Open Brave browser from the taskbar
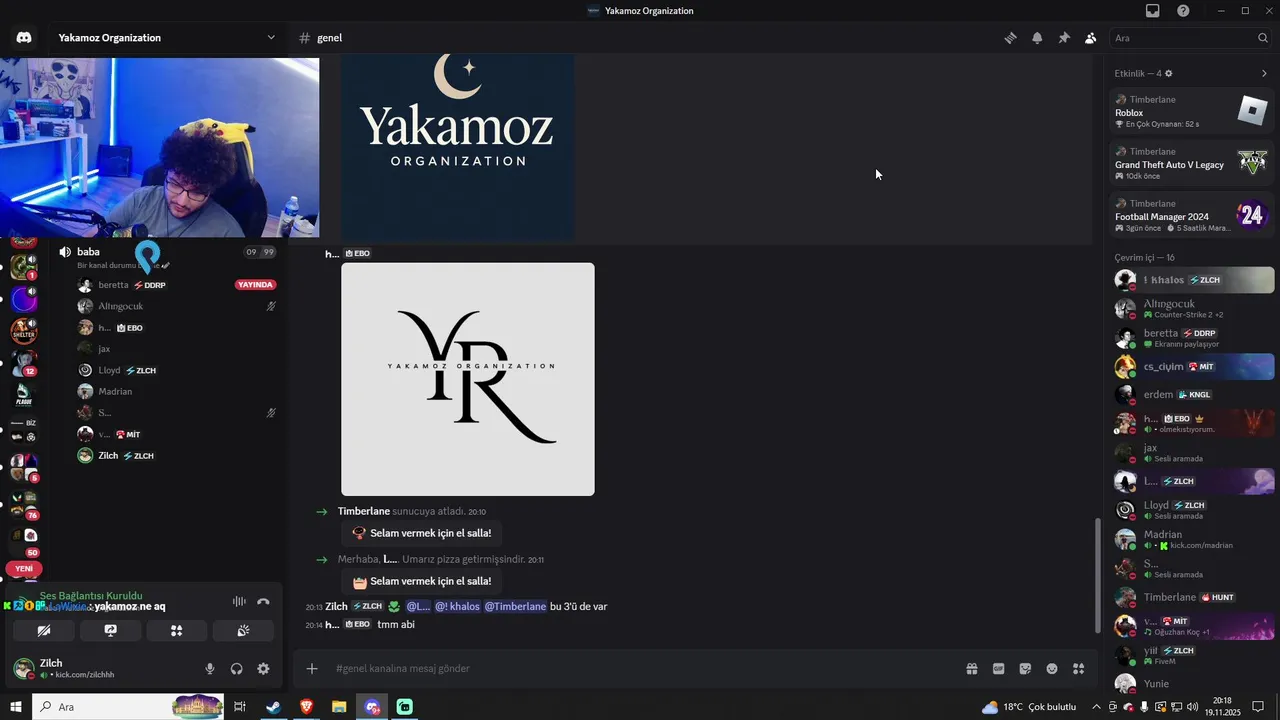This screenshot has height=720, width=1280. [306, 707]
